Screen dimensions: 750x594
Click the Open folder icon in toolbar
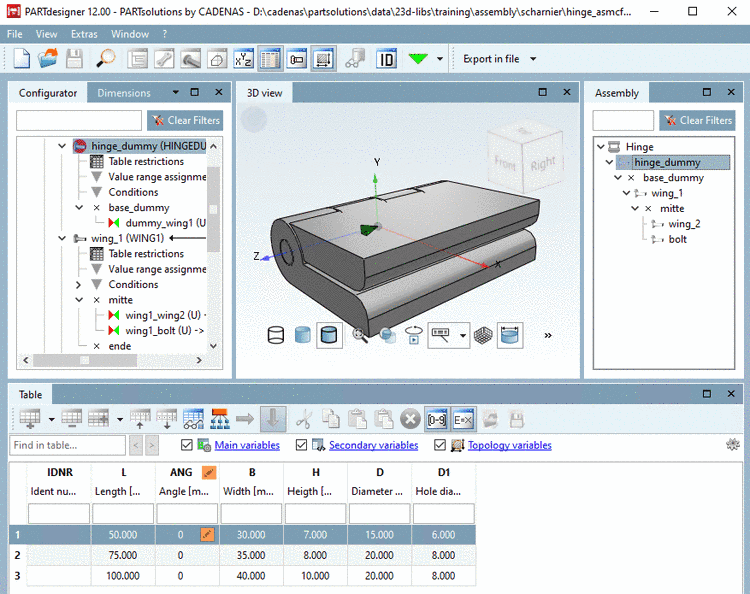tap(47, 59)
